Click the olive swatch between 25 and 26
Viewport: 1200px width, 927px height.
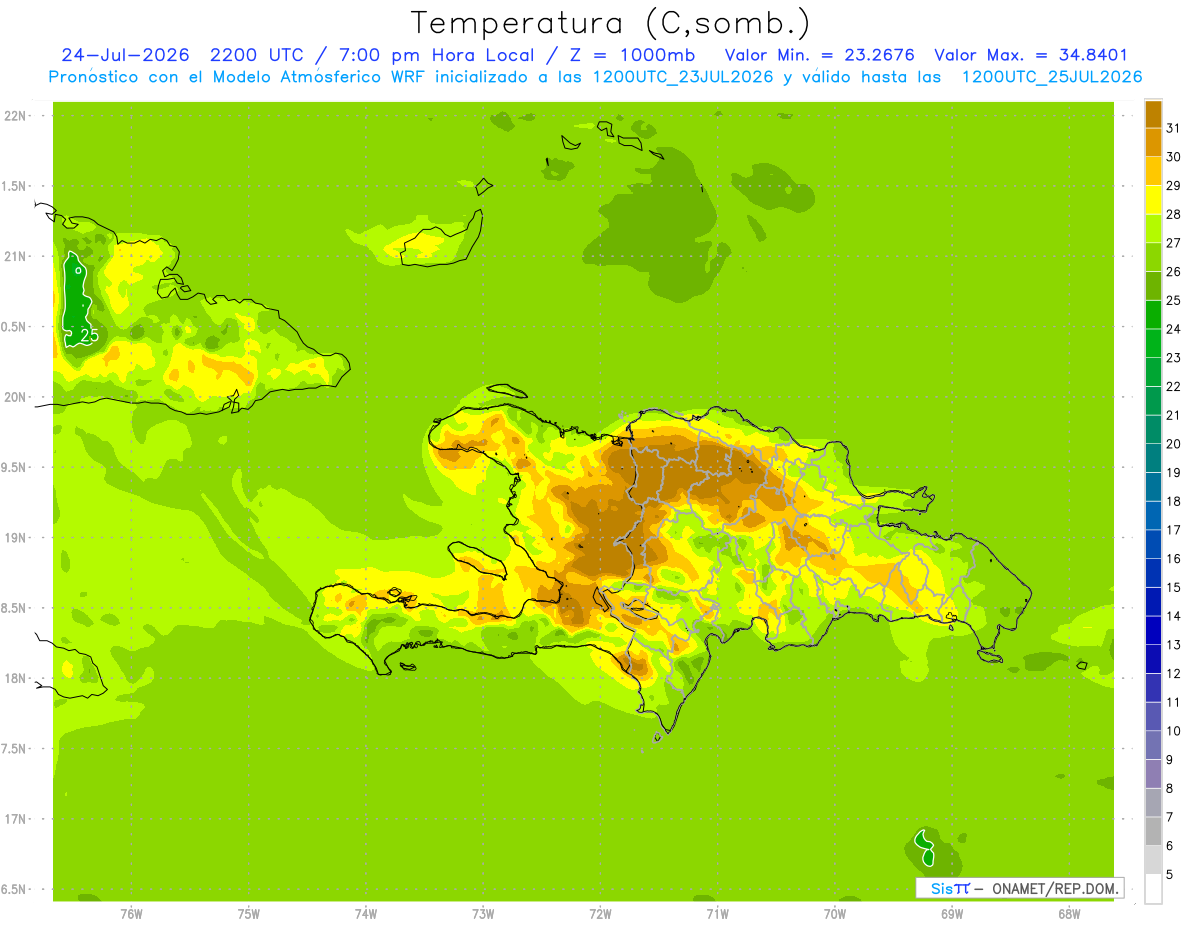point(1153,286)
